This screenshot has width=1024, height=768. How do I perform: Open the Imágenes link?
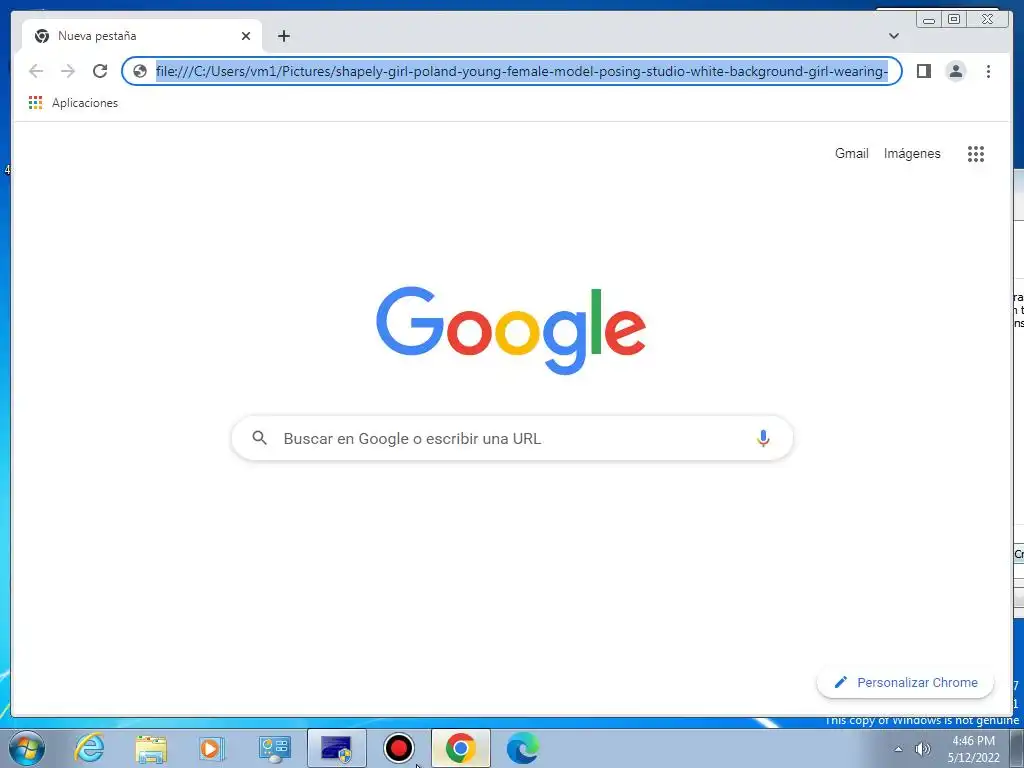coord(912,153)
